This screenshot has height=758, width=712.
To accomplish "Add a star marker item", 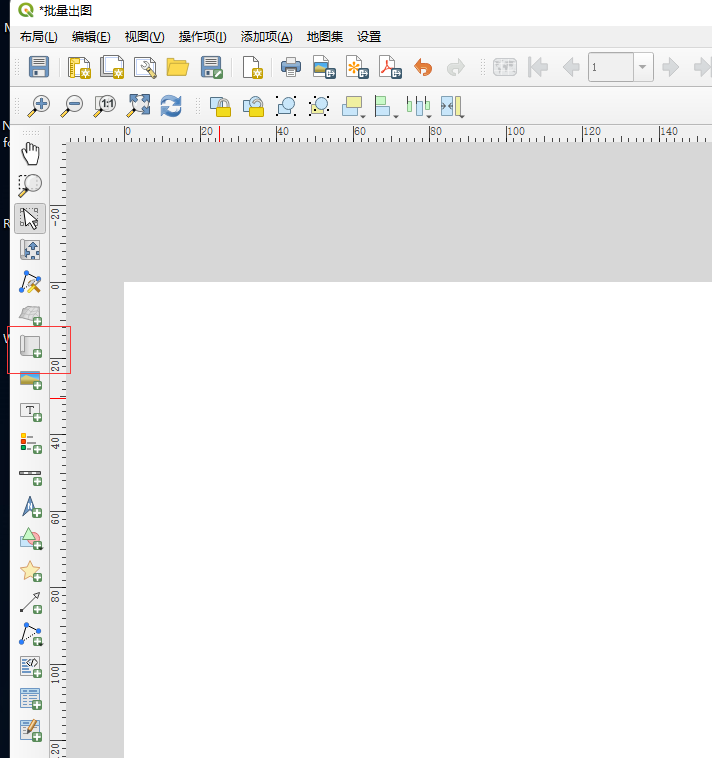I will point(31,571).
